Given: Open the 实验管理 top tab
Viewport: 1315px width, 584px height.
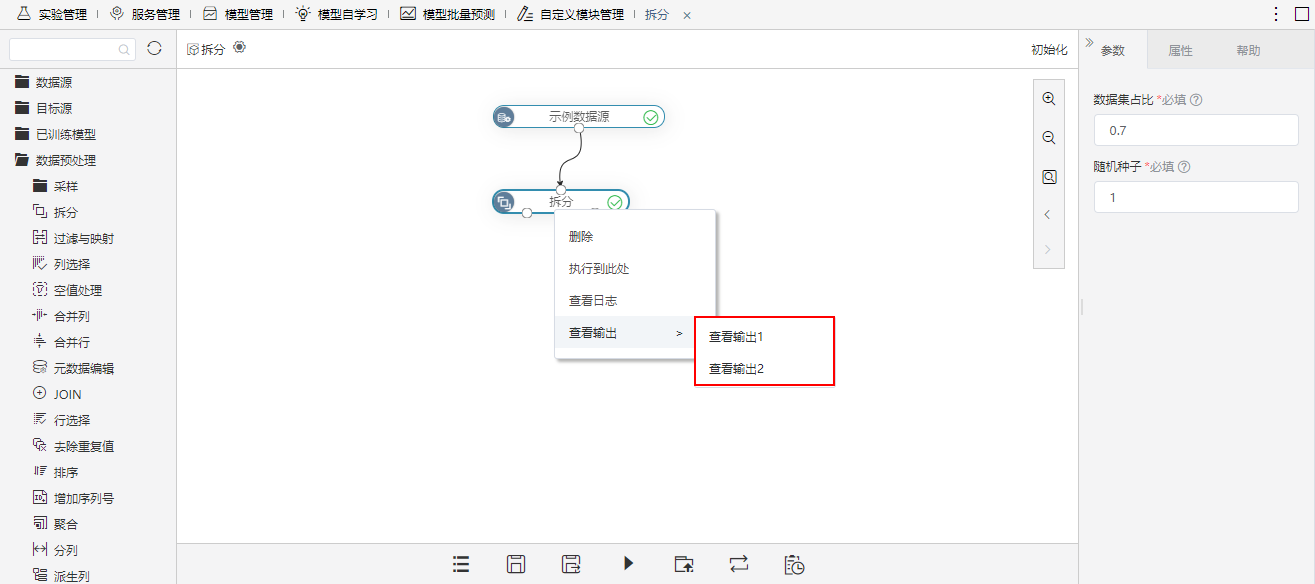Looking at the screenshot, I should 53,14.
